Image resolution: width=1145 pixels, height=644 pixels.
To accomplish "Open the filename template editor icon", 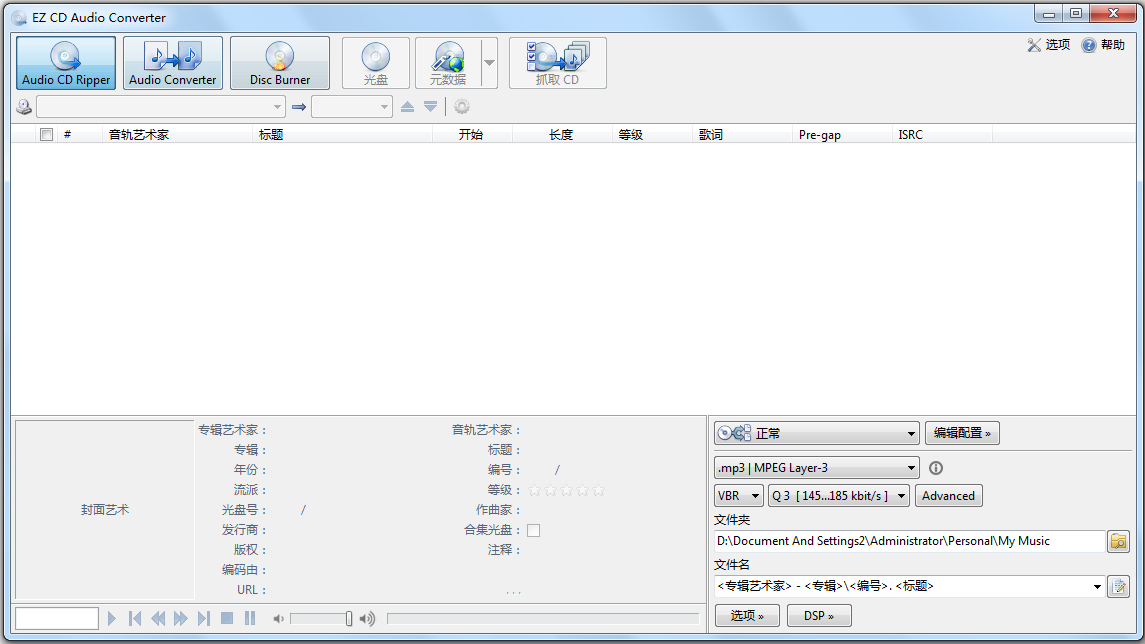I will point(1118,586).
